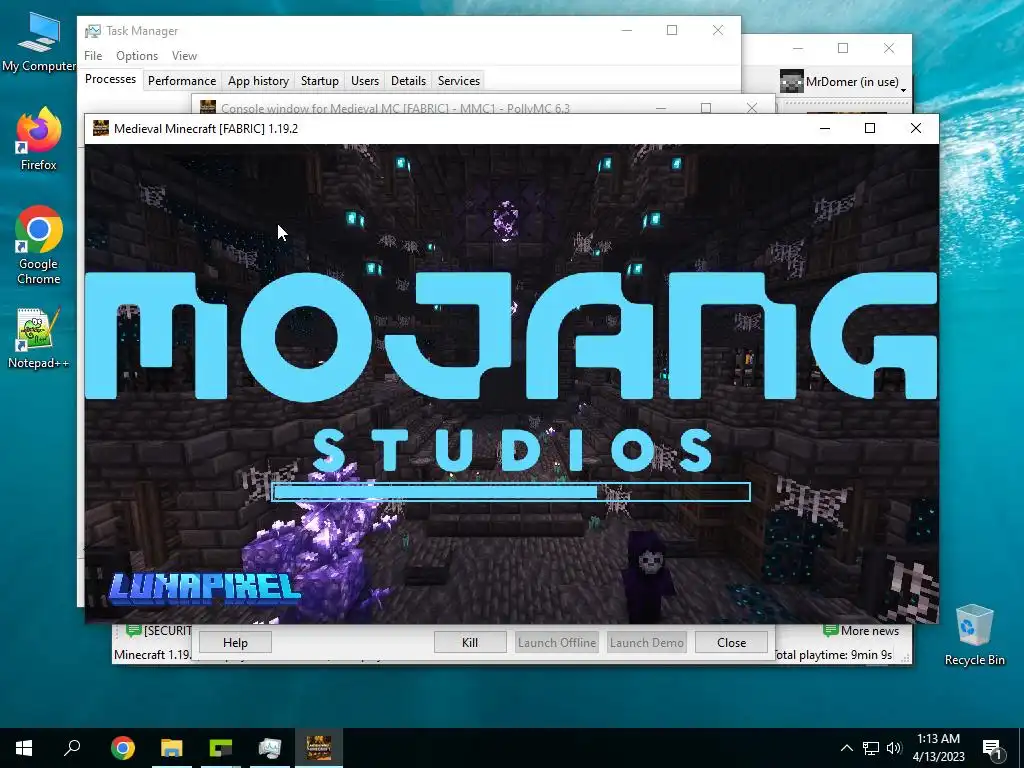Switch to the Users tab
This screenshot has height=768, width=1024.
(x=364, y=81)
